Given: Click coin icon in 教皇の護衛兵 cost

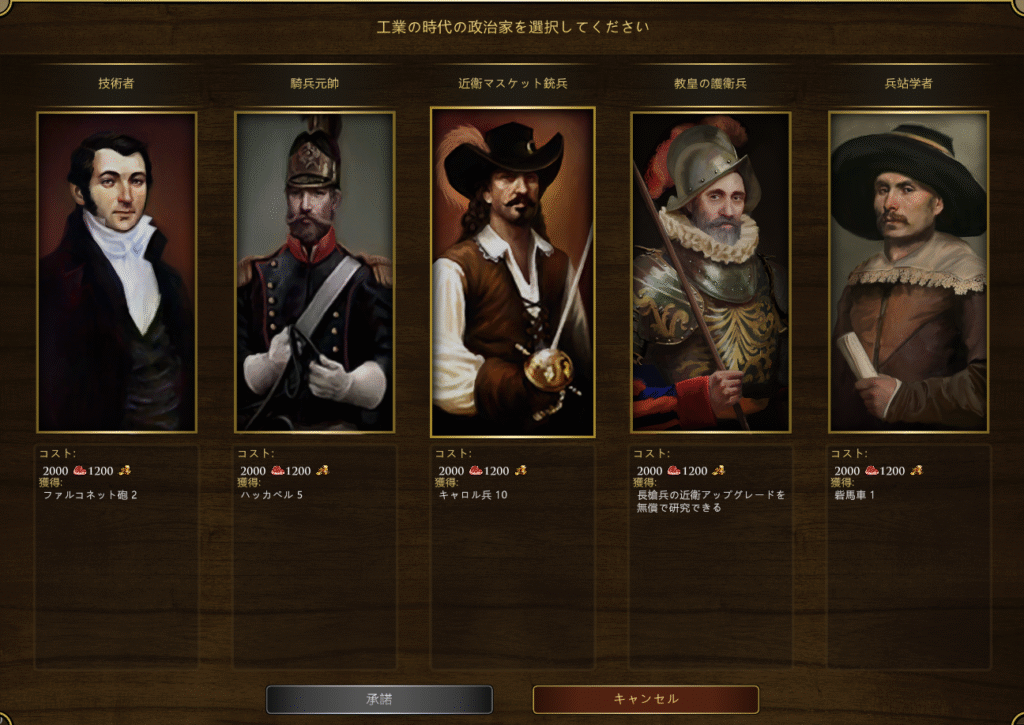Looking at the screenshot, I should click(718, 470).
